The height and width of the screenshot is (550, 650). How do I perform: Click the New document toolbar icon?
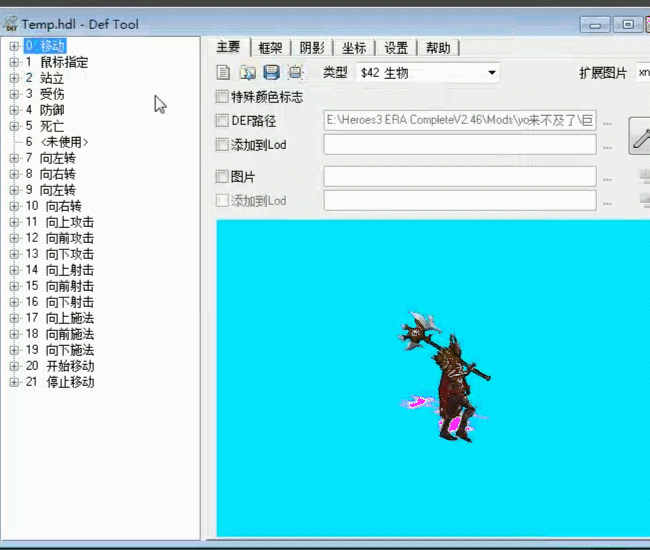[223, 73]
